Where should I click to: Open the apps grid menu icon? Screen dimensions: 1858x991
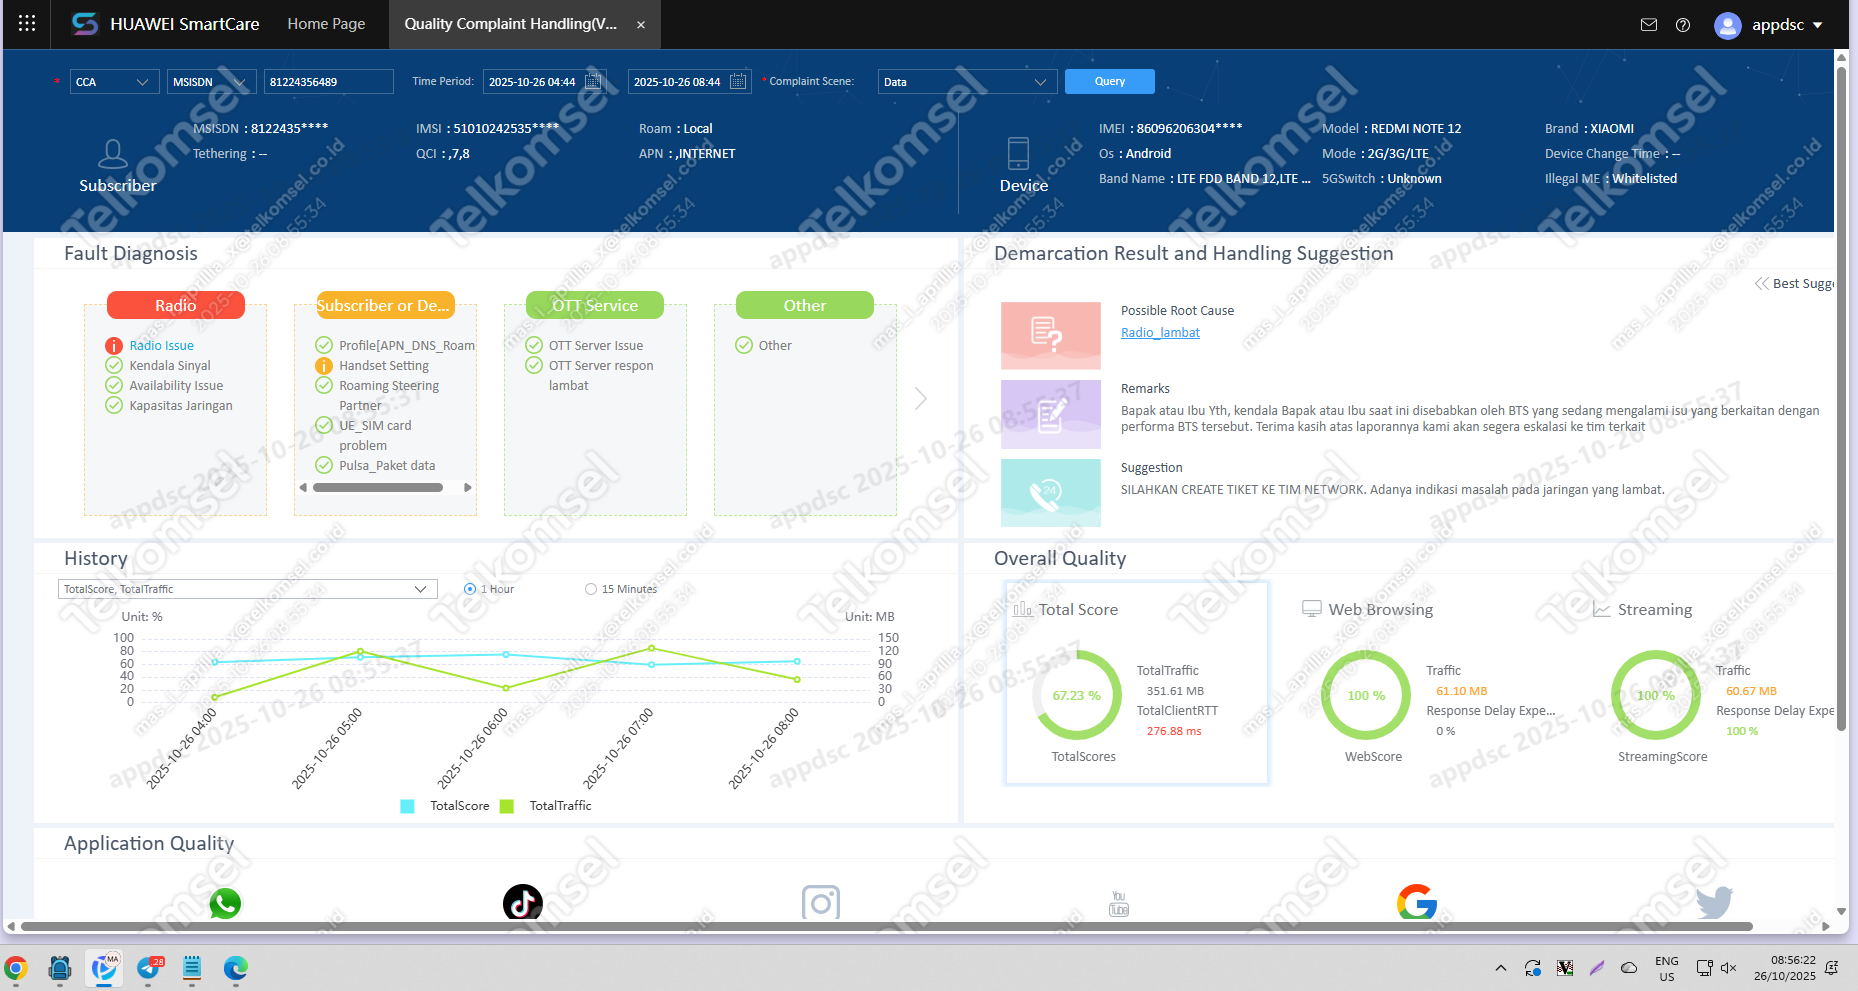[x=27, y=23]
